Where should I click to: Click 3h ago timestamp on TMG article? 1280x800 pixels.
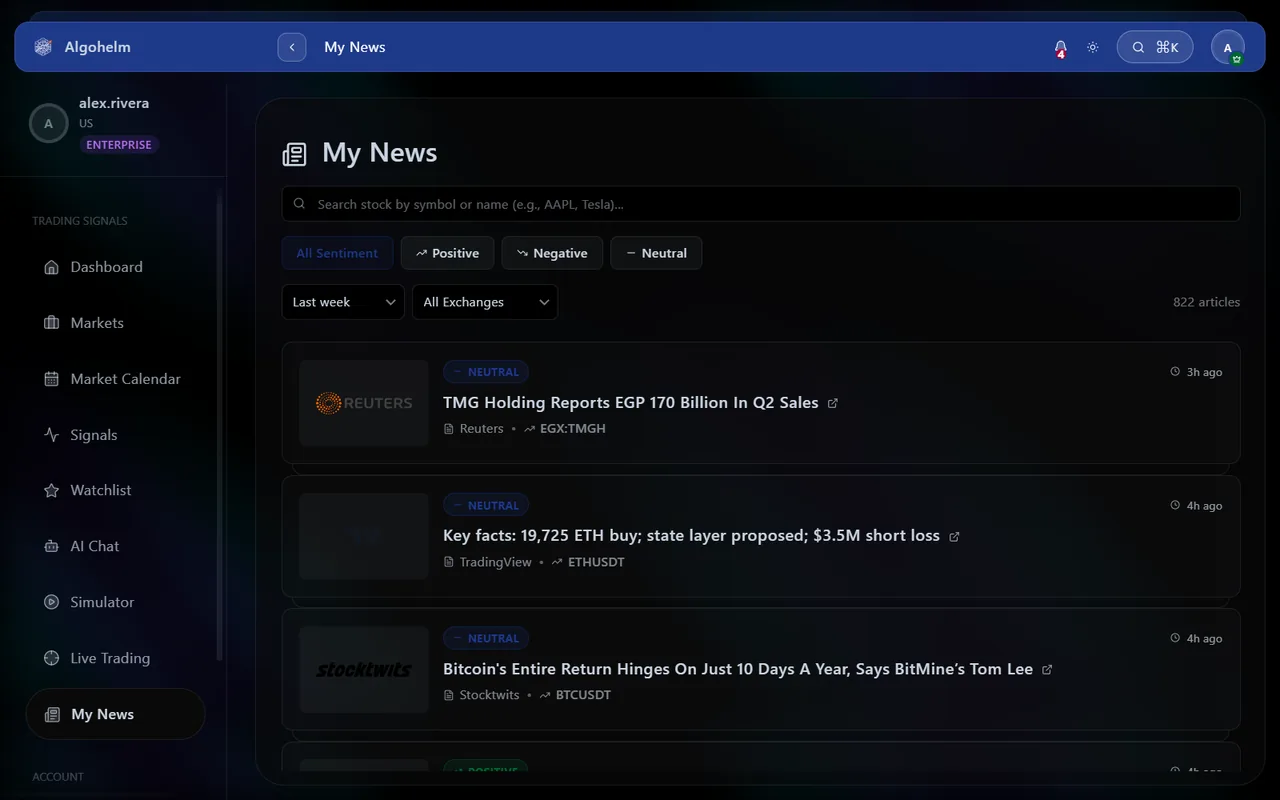[x=1196, y=372]
